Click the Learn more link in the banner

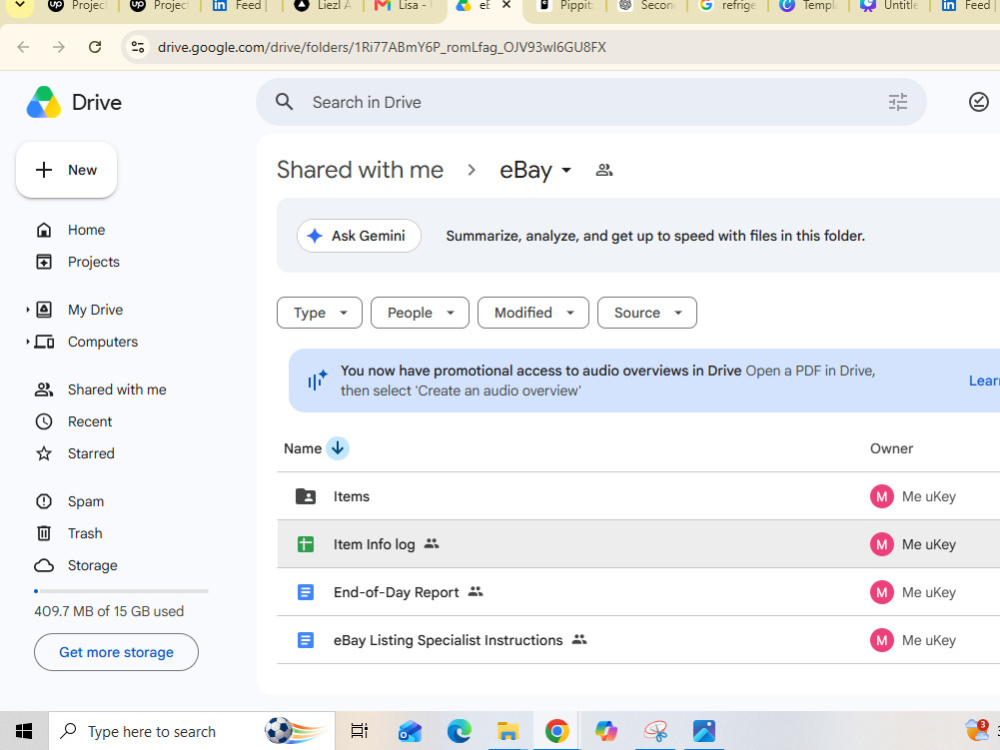click(984, 381)
